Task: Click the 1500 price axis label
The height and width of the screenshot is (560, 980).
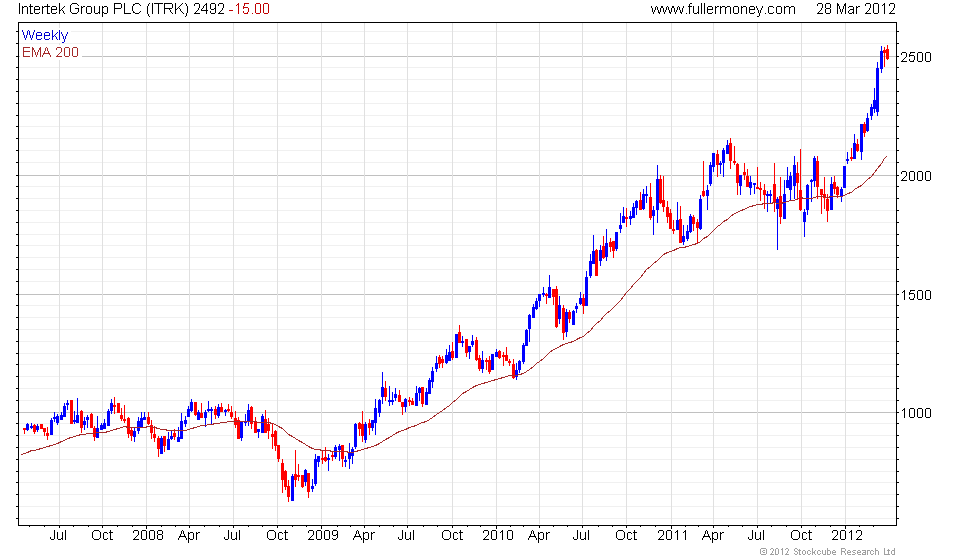Action: click(x=916, y=295)
